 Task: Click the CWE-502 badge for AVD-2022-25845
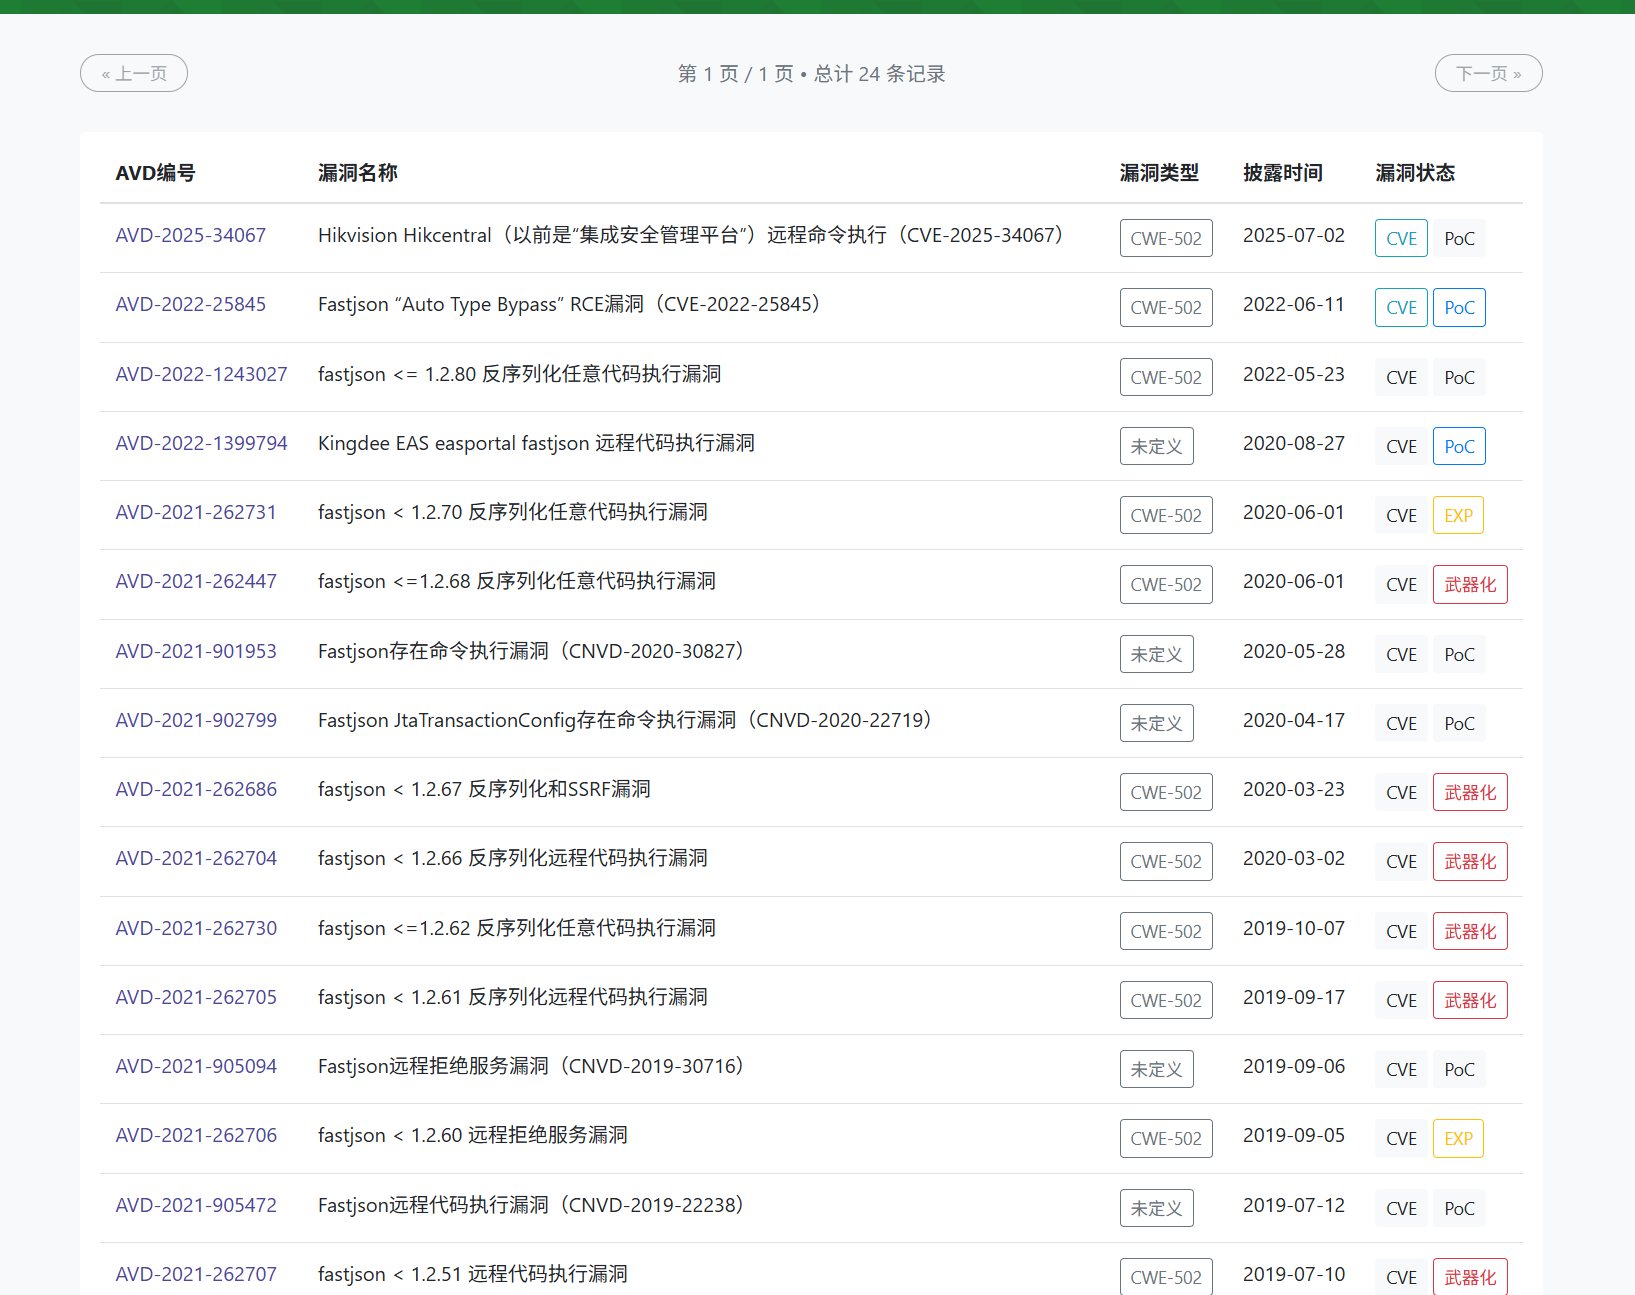pos(1166,307)
